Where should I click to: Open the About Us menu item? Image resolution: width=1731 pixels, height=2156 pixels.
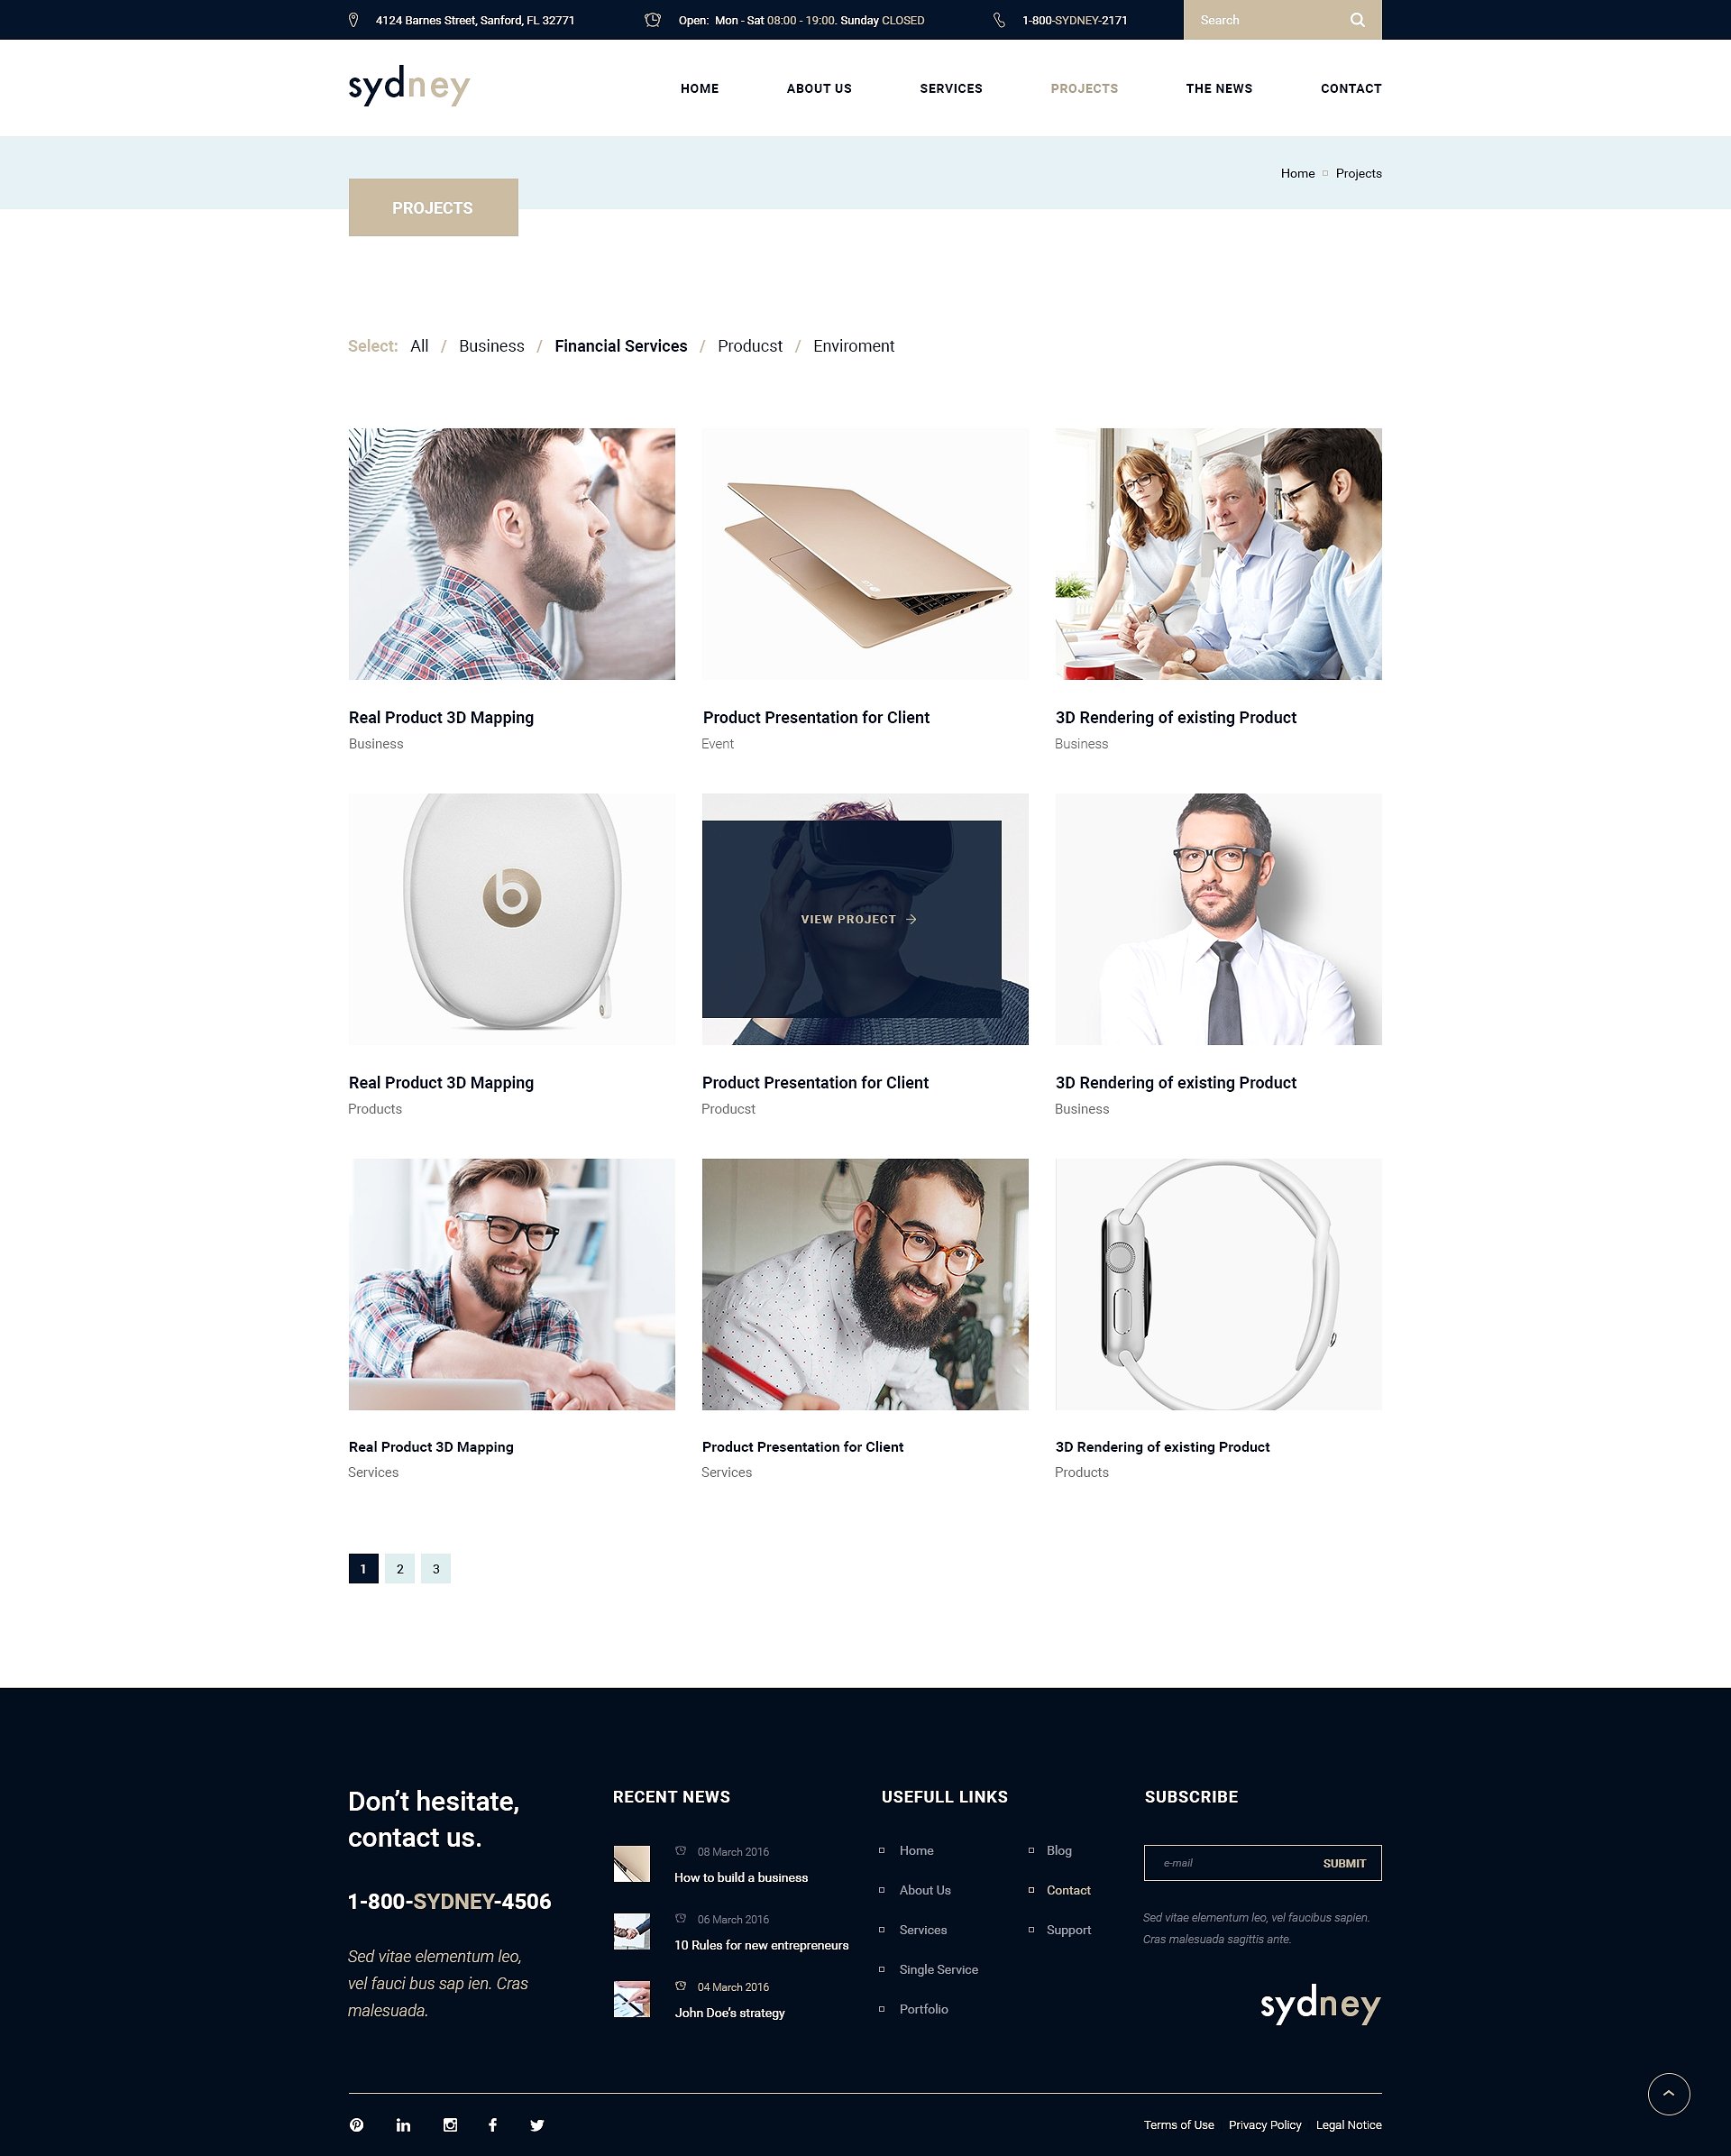tap(818, 87)
